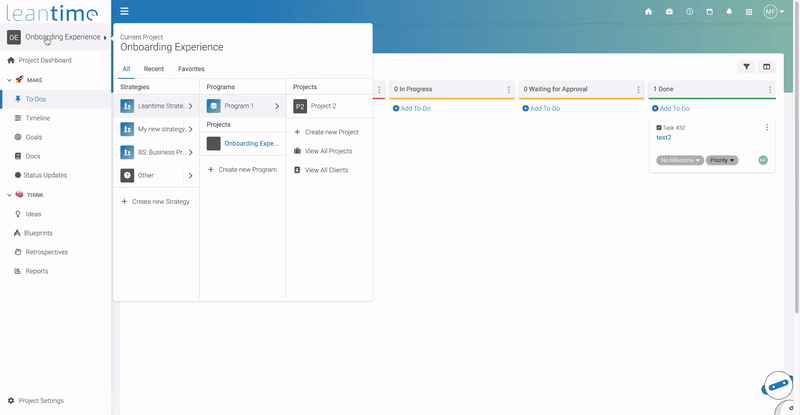
Task: Show notifications via the bell icon
Action: 729,12
